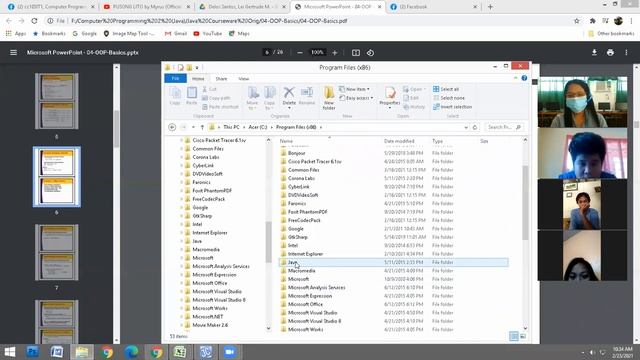Image resolution: width=640 pixels, height=360 pixels.
Task: Switch to the YouTube browser tab
Action: click(x=146, y=7)
